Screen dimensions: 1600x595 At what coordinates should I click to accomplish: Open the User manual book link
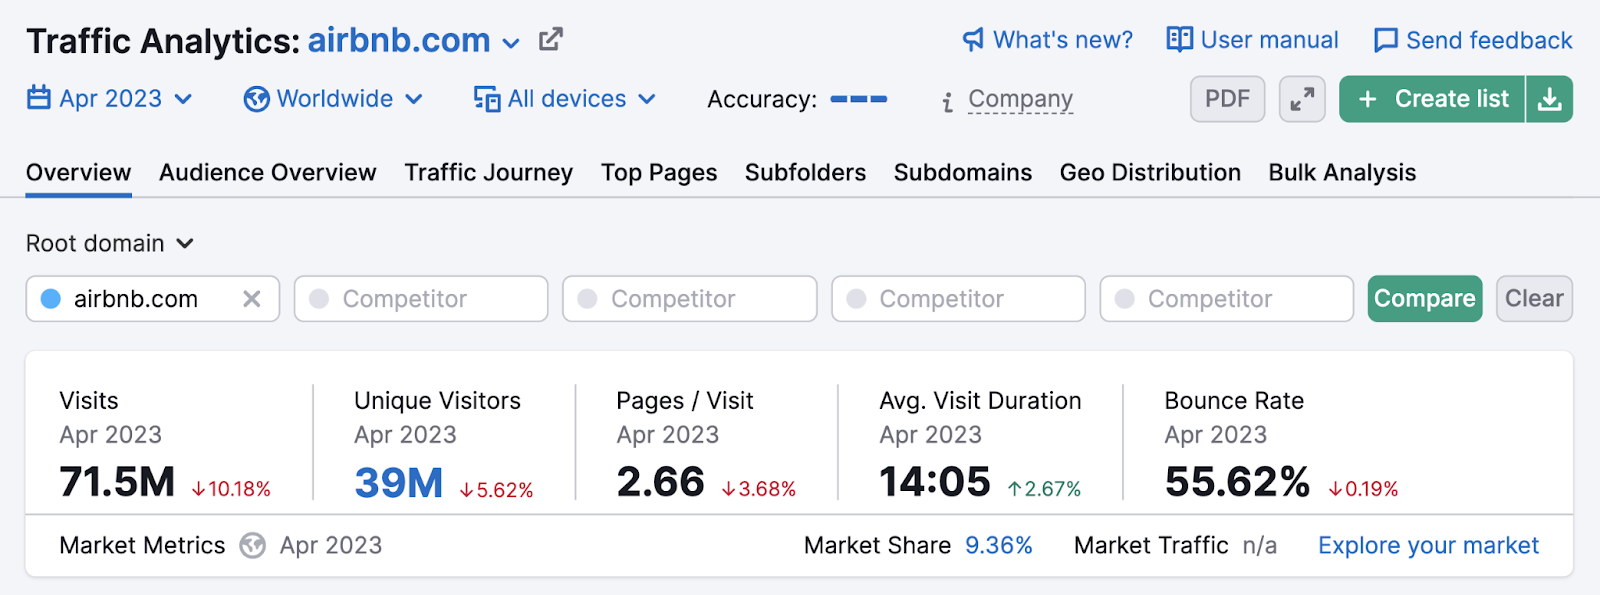coord(1252,40)
